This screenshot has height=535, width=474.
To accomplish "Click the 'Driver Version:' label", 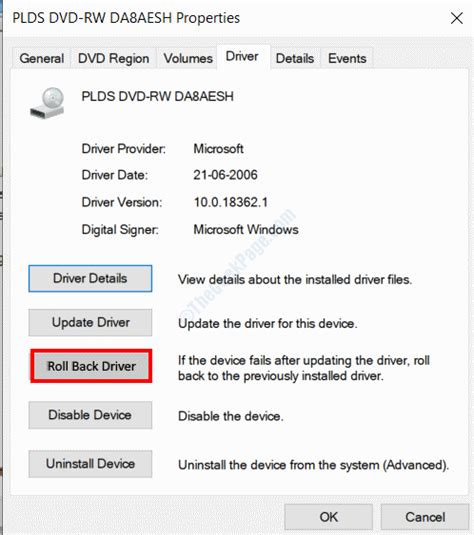I will (122, 202).
